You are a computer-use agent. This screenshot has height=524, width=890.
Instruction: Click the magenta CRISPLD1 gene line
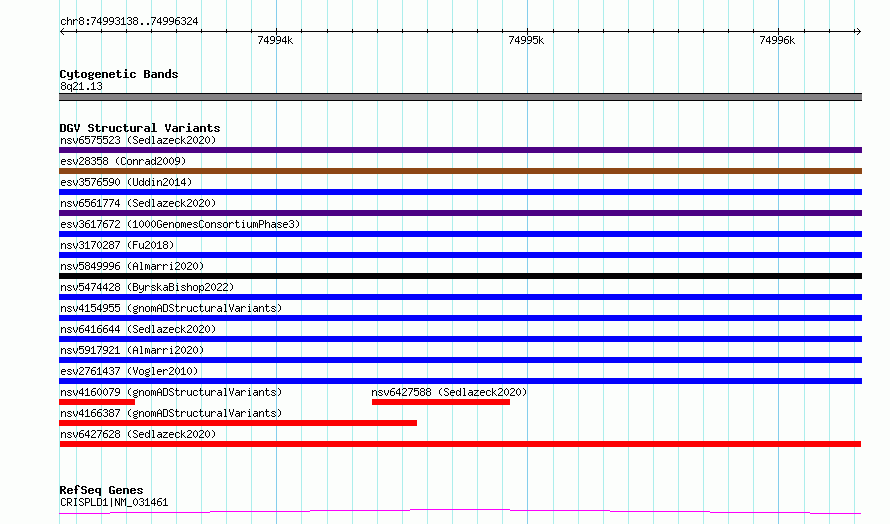(x=460, y=512)
